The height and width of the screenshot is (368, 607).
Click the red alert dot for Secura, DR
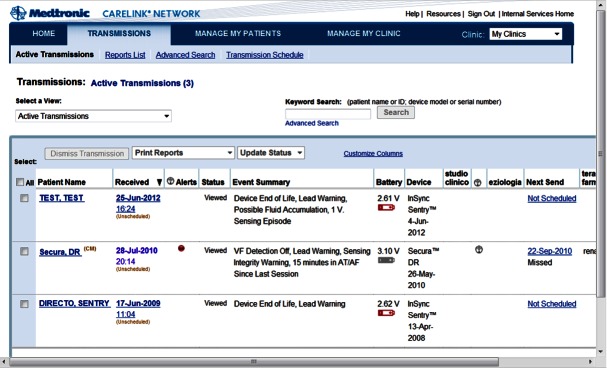pyautogui.click(x=181, y=248)
